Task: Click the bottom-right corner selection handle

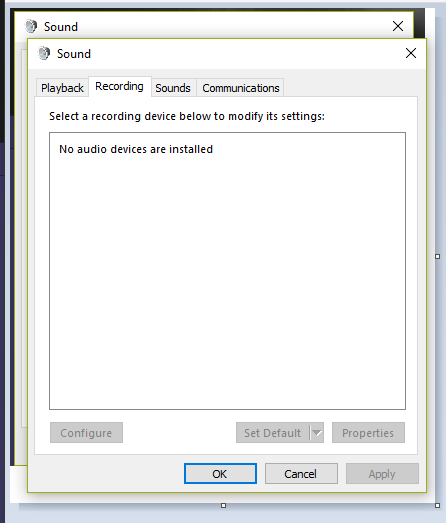Action: (437, 506)
